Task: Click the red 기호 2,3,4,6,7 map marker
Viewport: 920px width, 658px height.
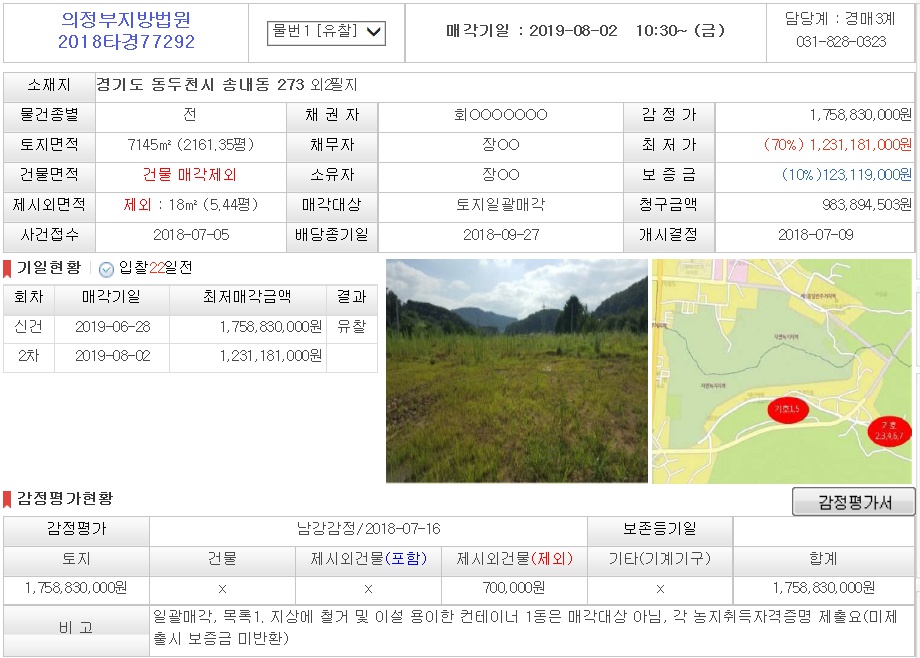Action: [889, 430]
